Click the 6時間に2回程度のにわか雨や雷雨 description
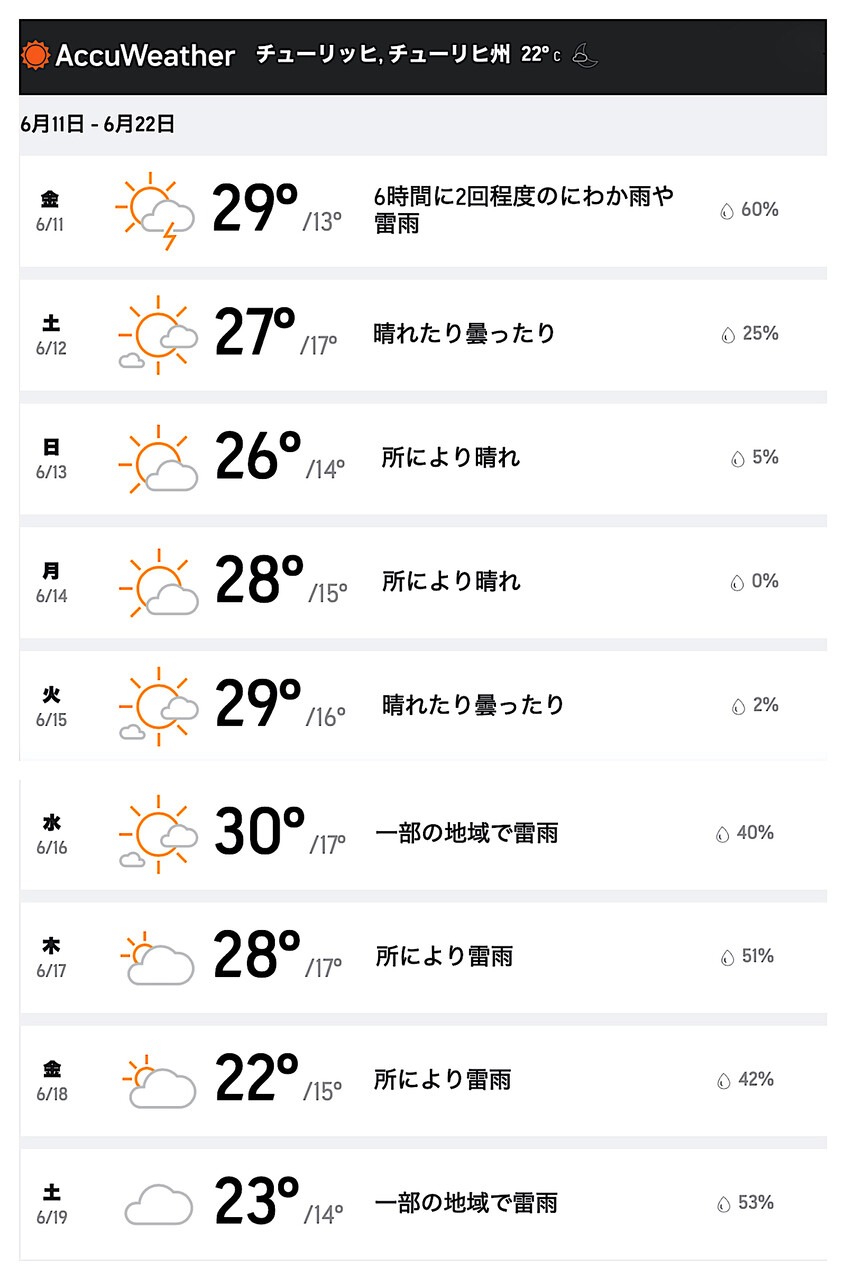The width and height of the screenshot is (846, 1280). (x=524, y=210)
